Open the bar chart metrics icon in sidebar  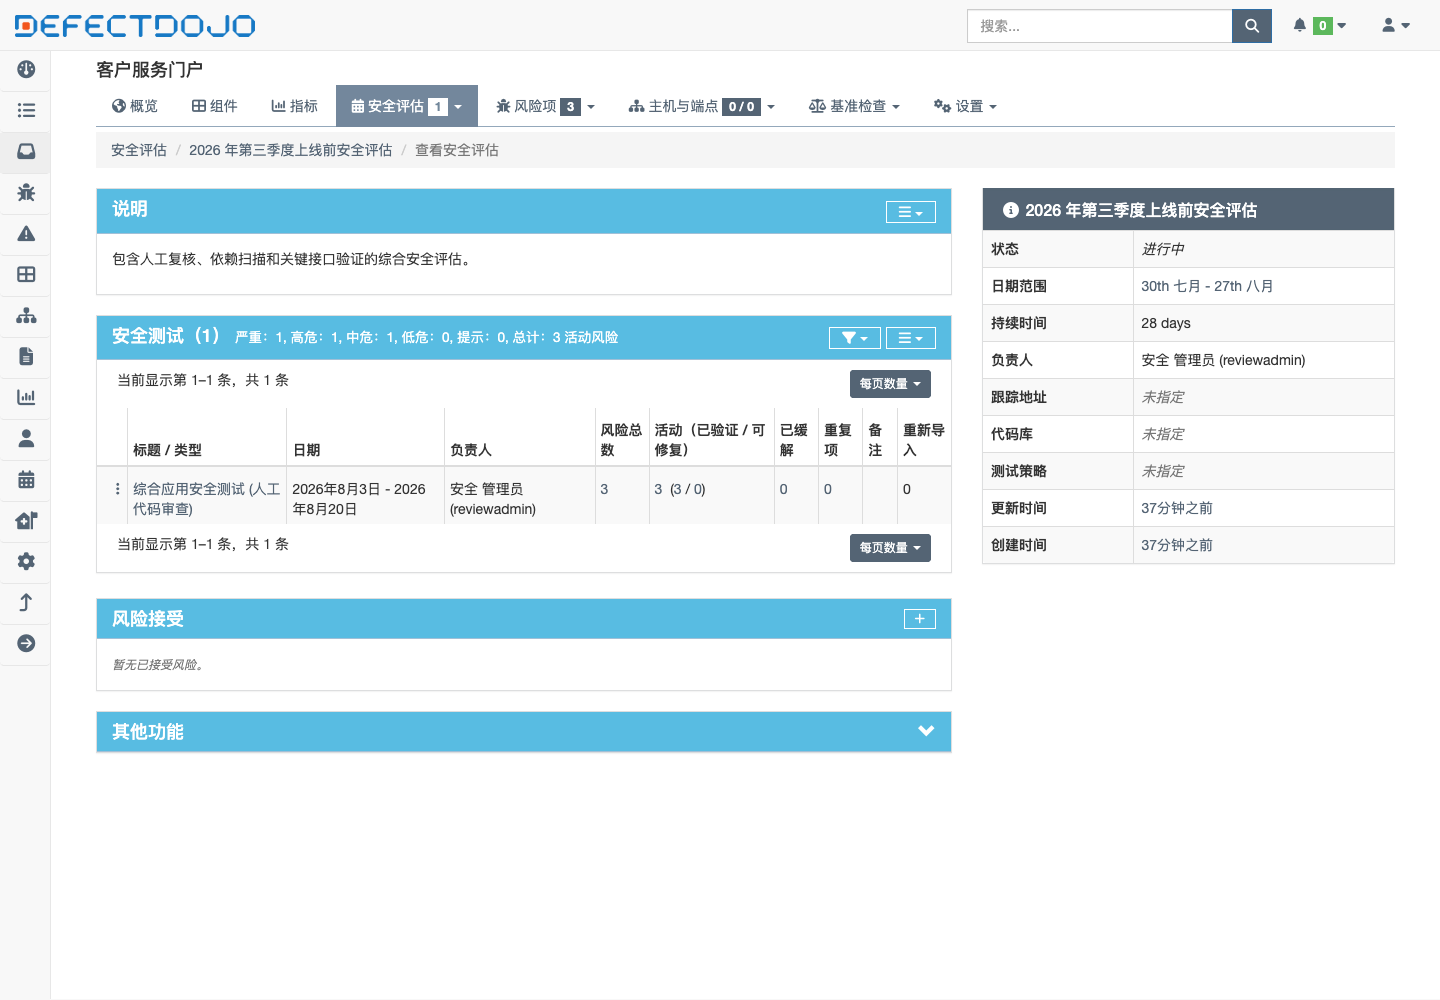pos(26,397)
